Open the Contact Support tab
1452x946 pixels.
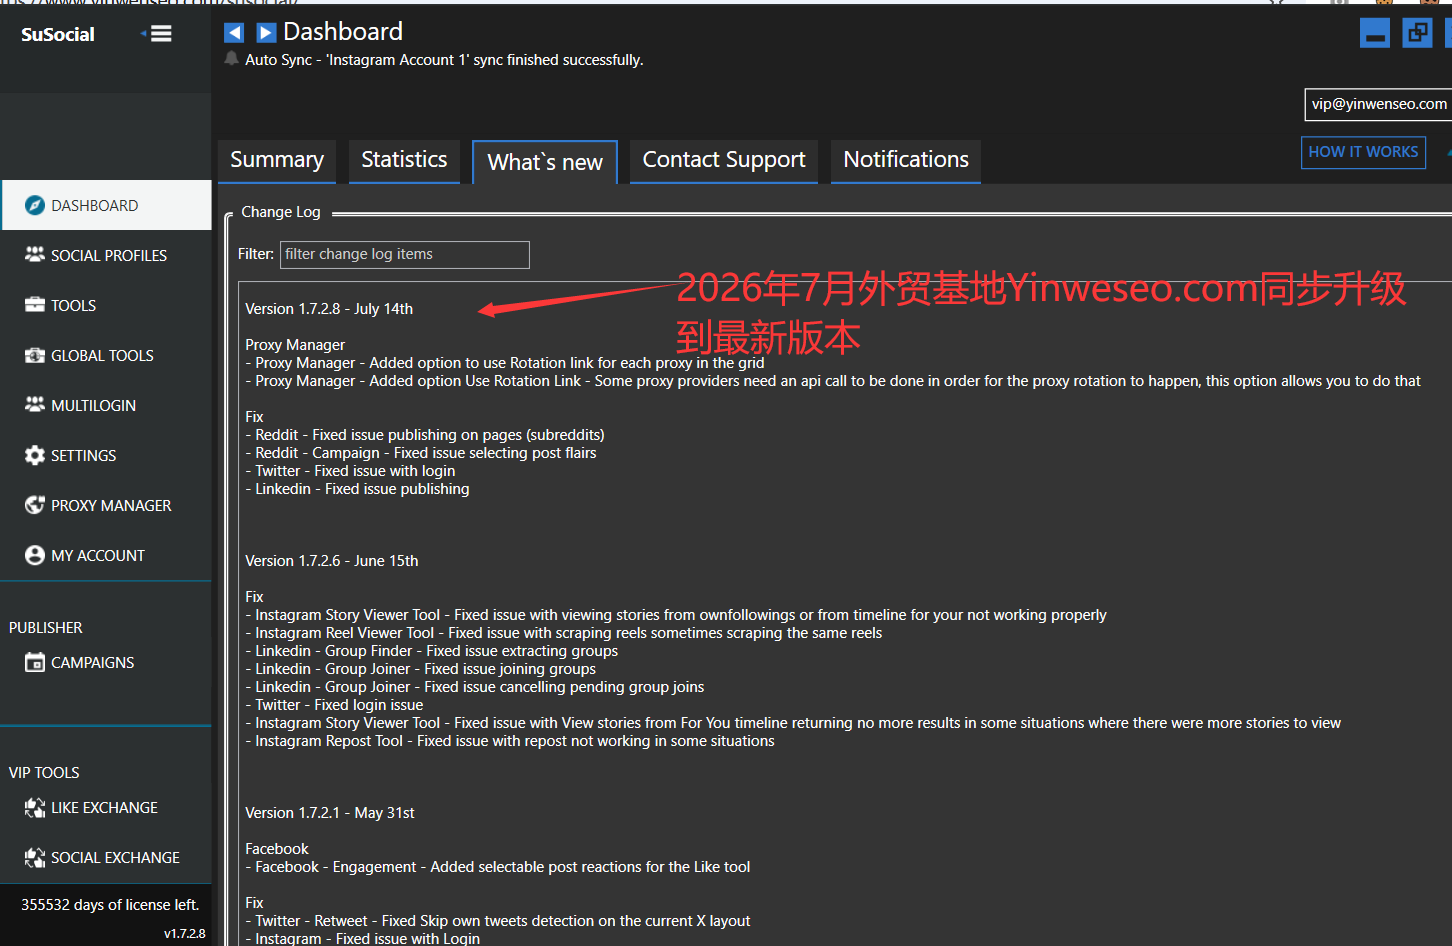pos(724,160)
